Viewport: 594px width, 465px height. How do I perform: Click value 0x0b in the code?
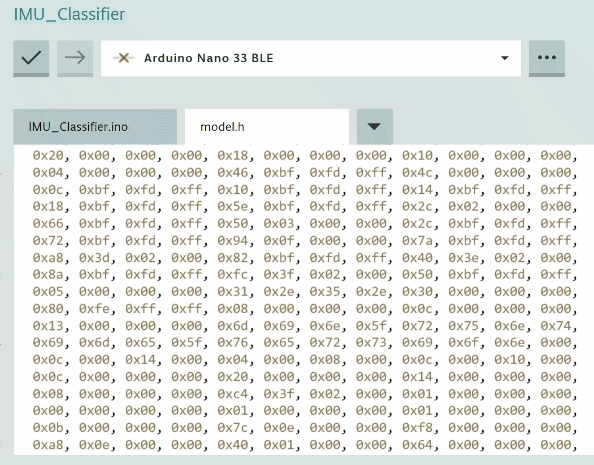coord(48,427)
